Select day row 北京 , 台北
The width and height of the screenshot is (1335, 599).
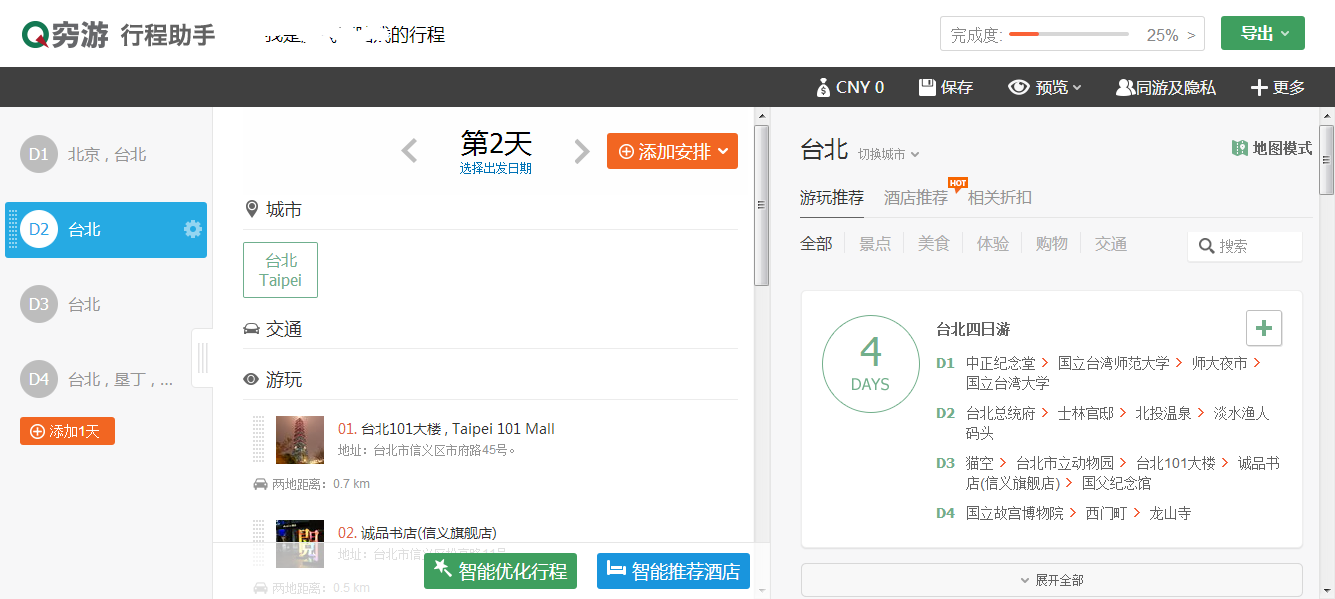tap(106, 154)
